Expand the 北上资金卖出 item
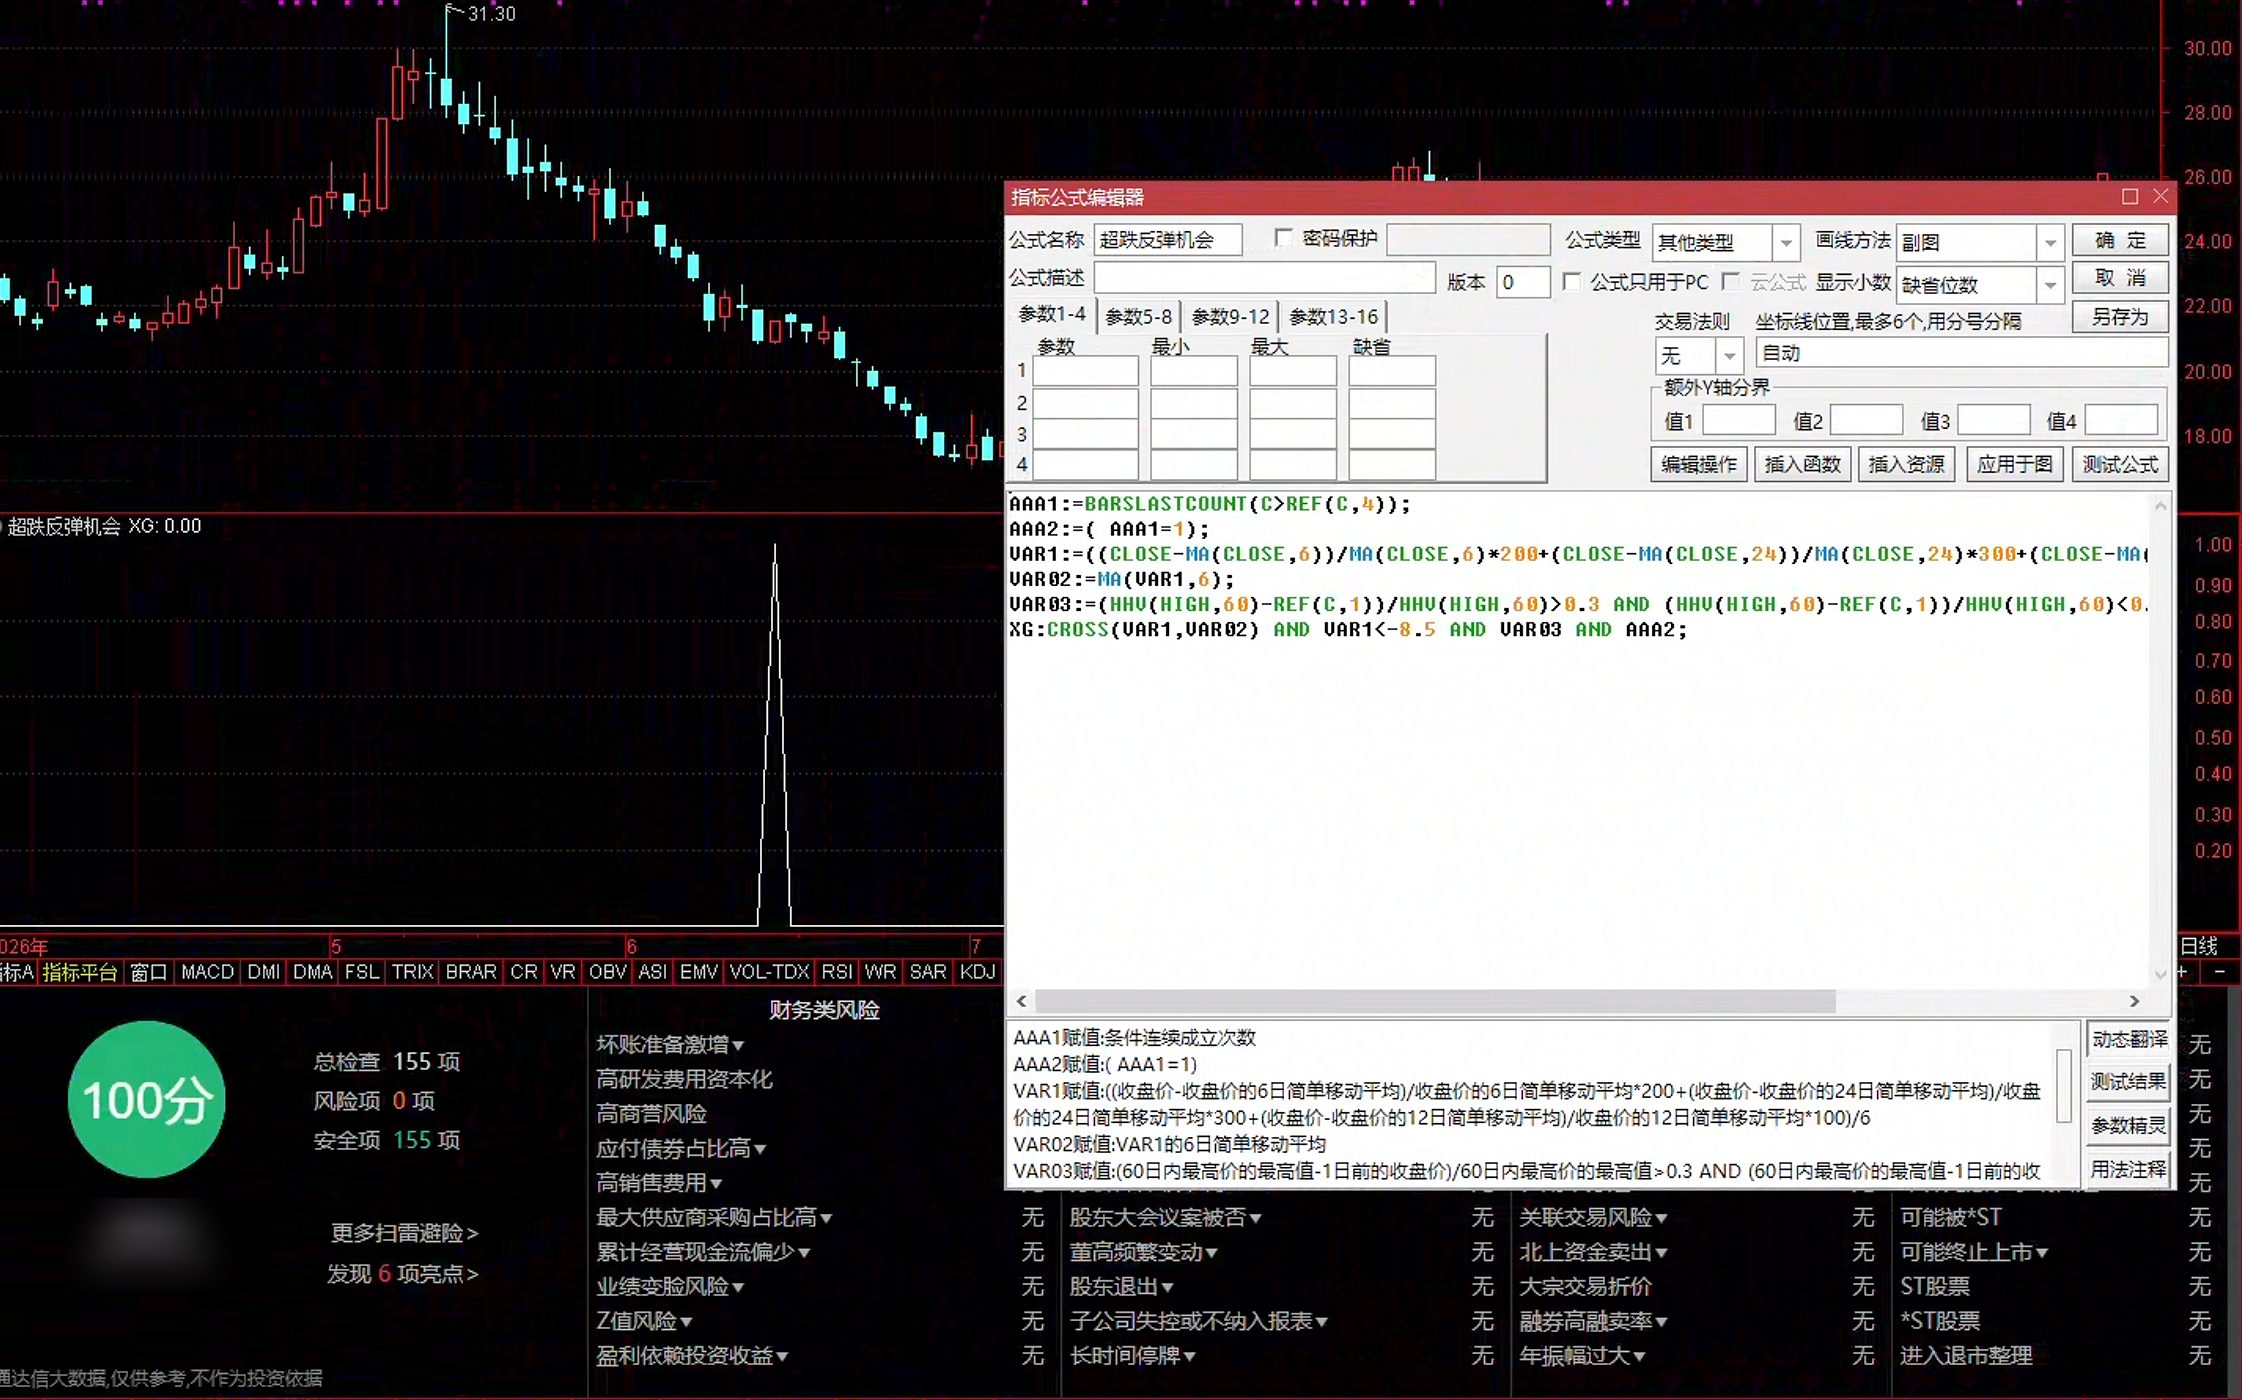This screenshot has width=2242, height=1400. tap(1594, 1252)
